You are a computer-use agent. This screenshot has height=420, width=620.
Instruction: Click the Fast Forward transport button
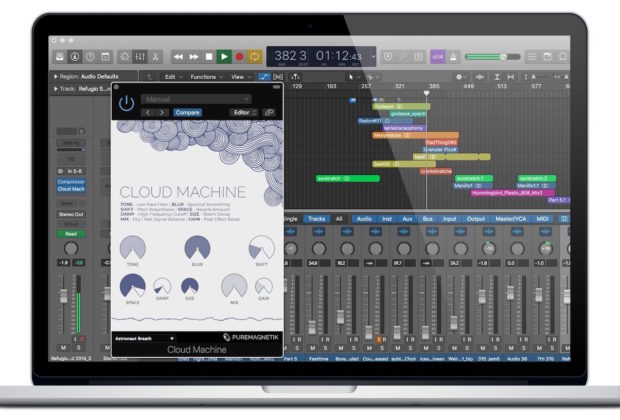click(194, 57)
